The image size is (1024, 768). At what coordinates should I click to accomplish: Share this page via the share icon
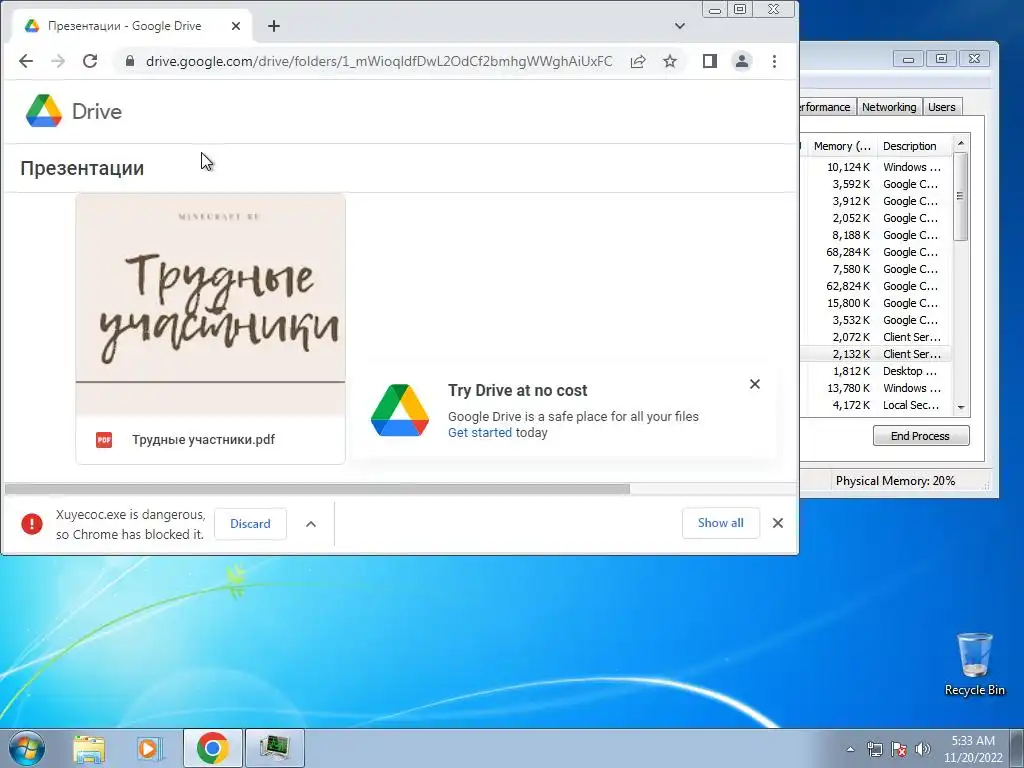point(638,61)
